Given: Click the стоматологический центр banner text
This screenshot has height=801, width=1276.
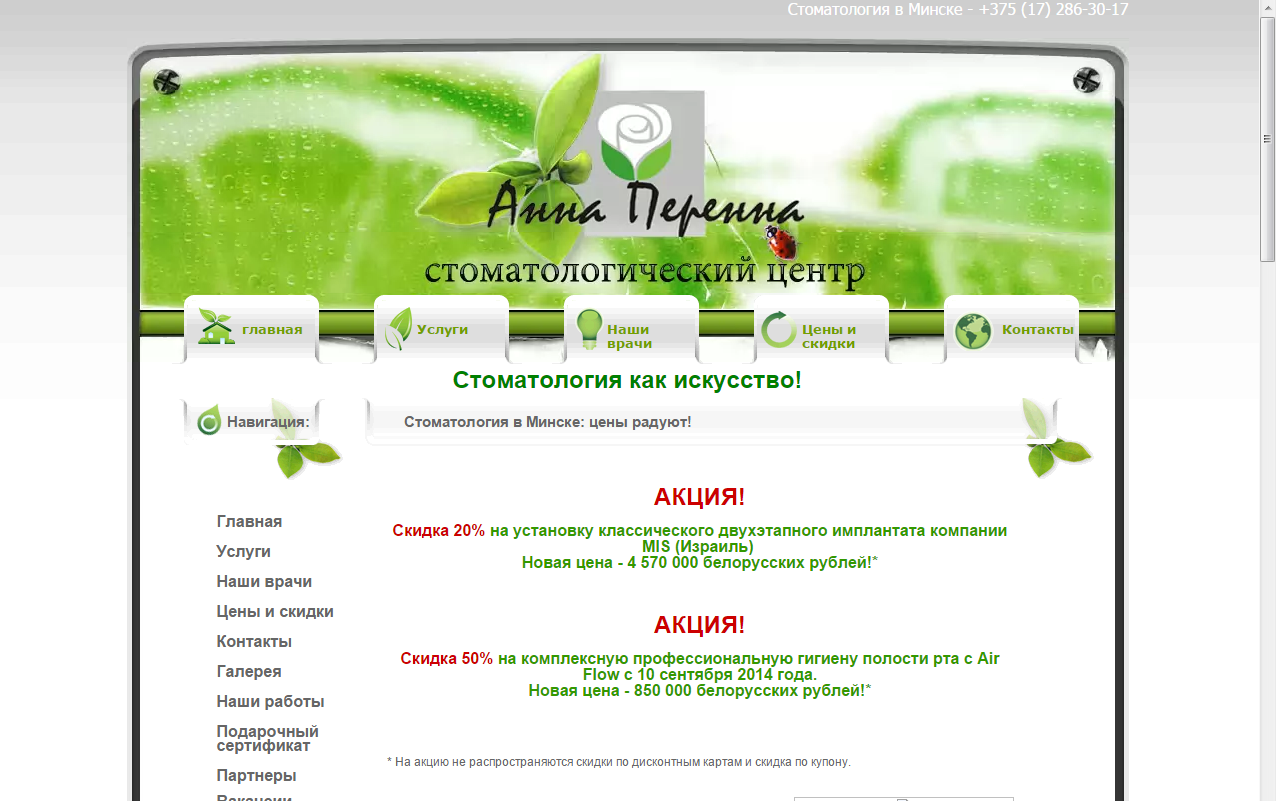Looking at the screenshot, I should pyautogui.click(x=645, y=271).
